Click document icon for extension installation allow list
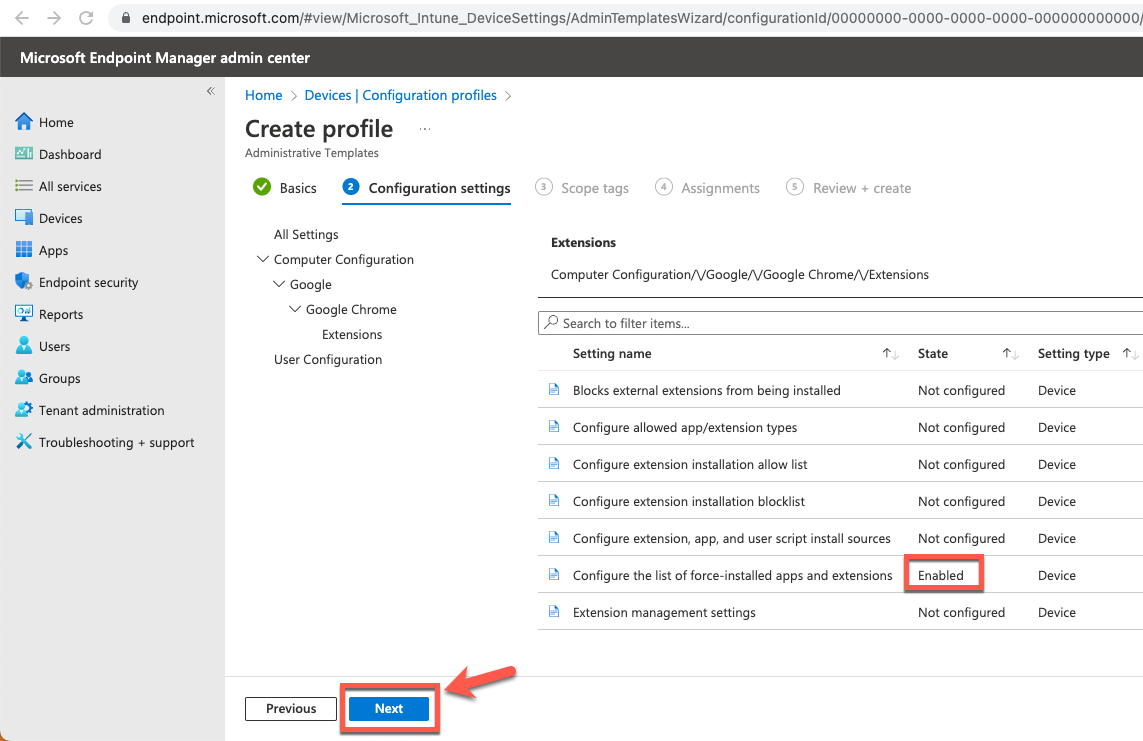 (x=554, y=463)
